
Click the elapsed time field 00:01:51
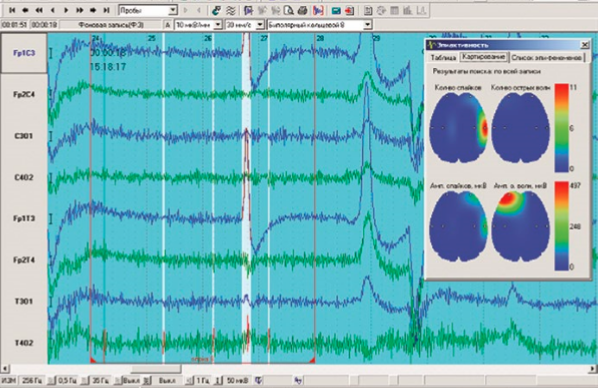(14, 25)
